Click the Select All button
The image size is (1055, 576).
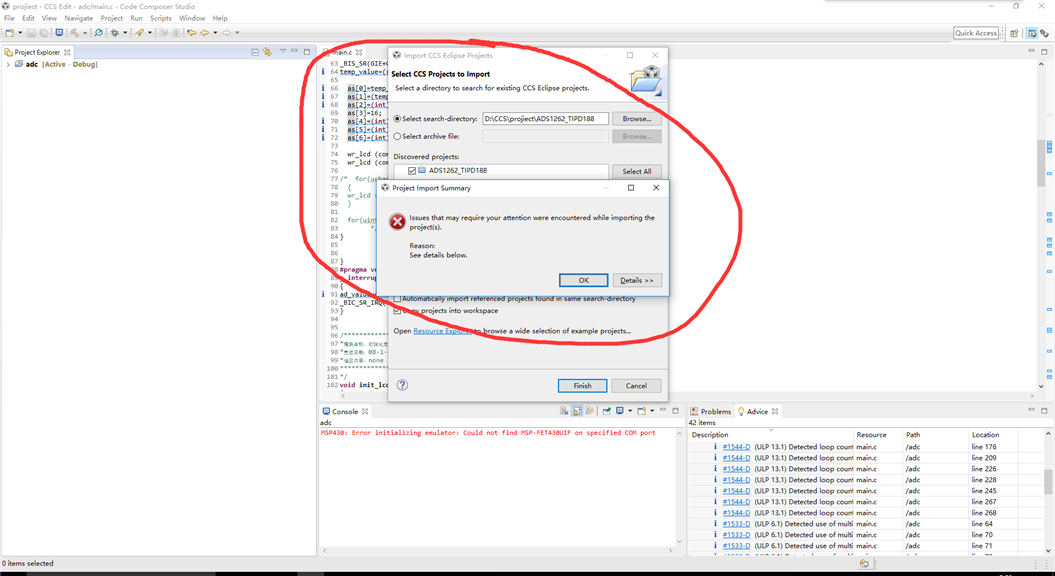tap(636, 171)
